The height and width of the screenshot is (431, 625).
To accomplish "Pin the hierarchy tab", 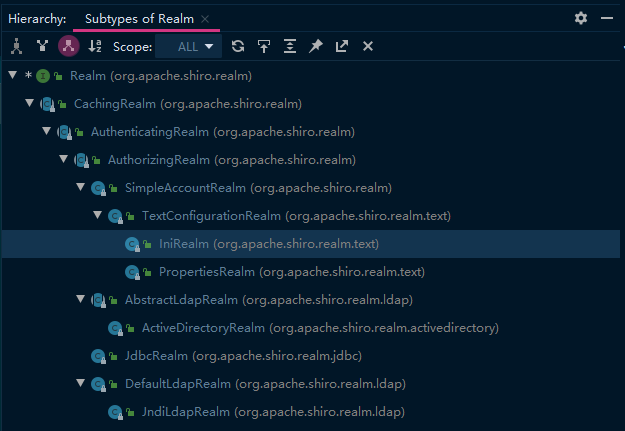I will pos(316,46).
